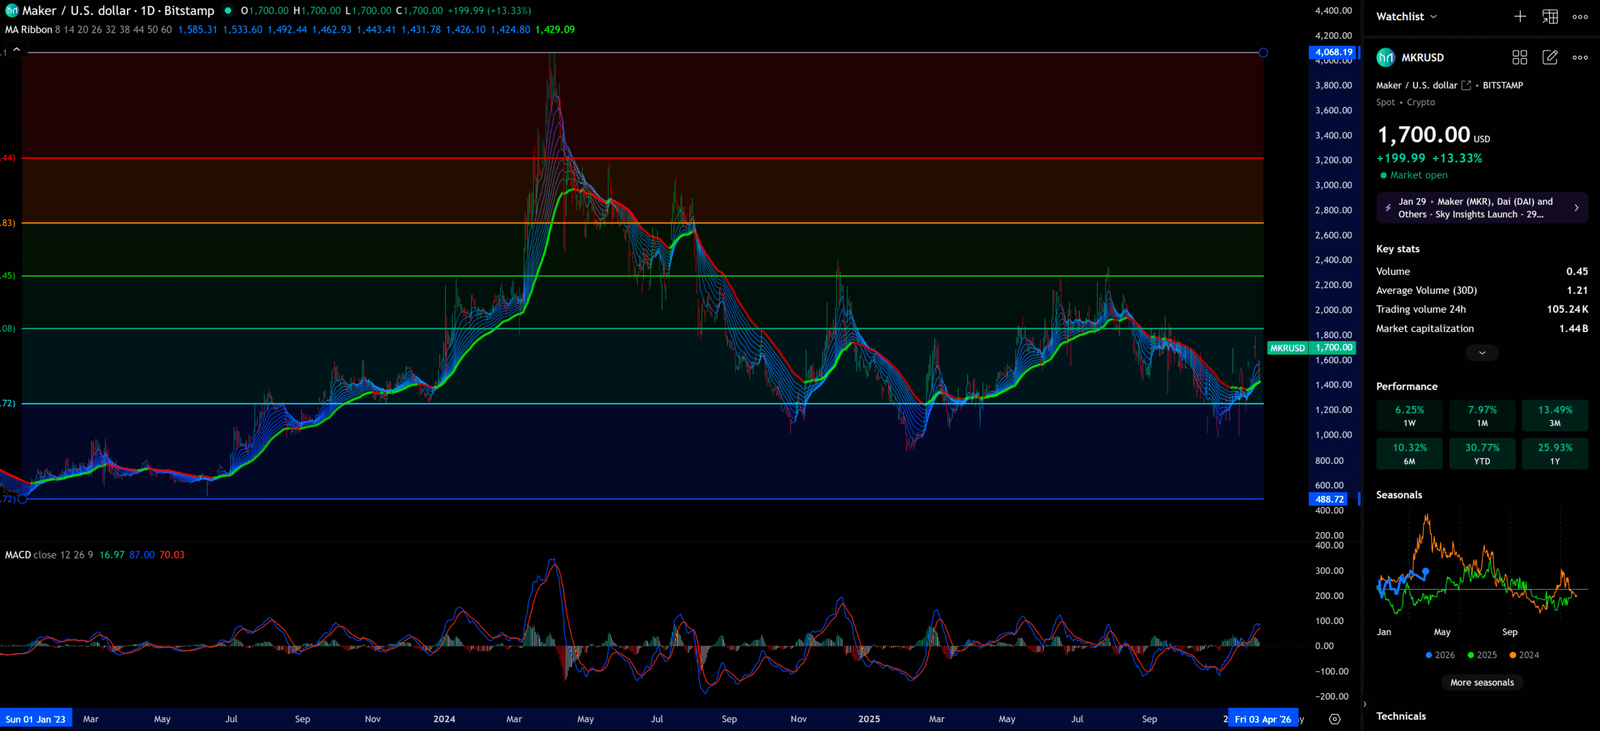Open the Maker / U.S. dollar external link icon
Screen dimensions: 1600x731
coord(1466,86)
